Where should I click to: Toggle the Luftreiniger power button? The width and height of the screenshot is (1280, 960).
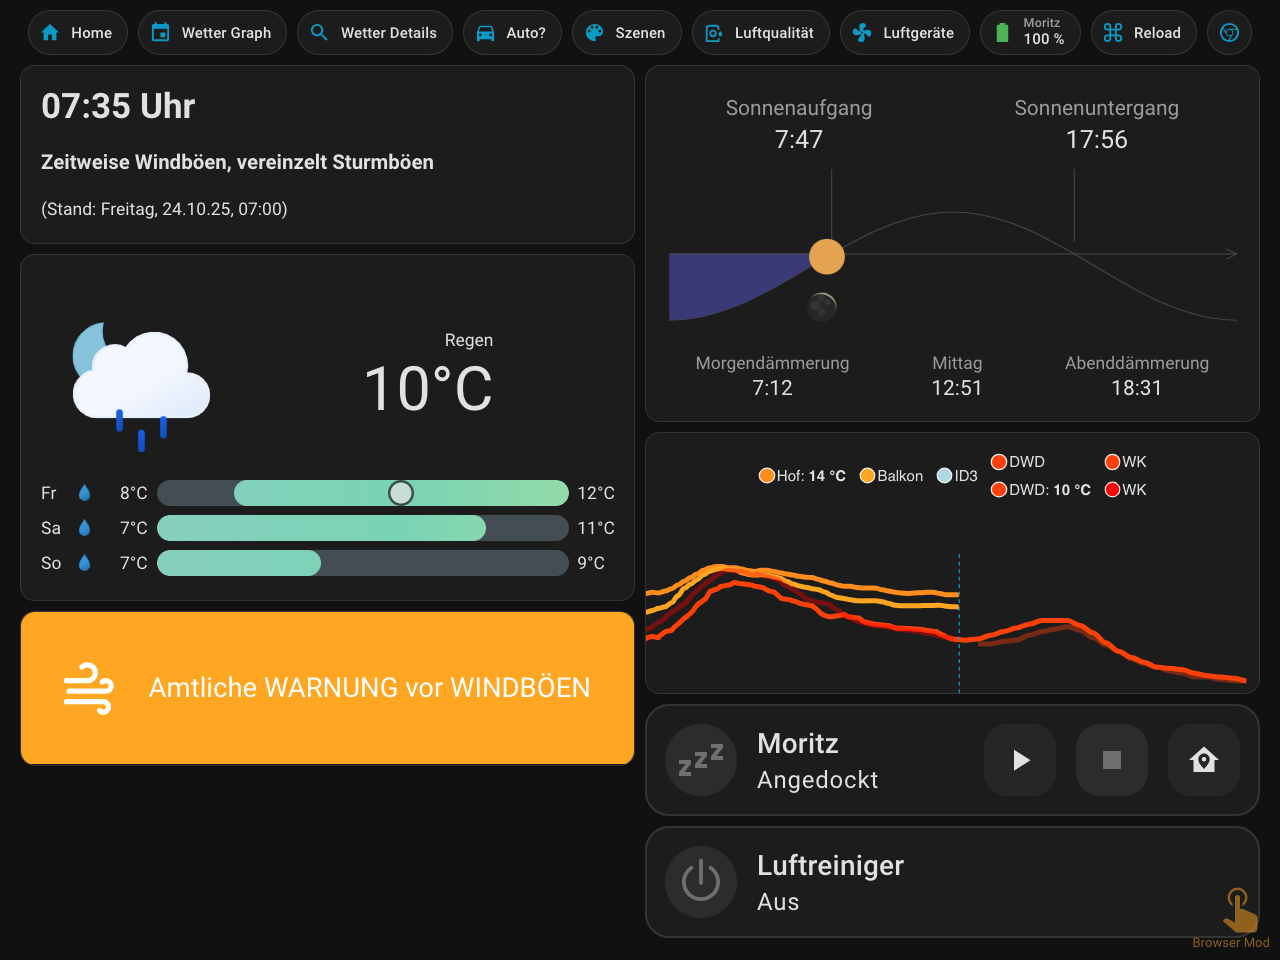click(x=701, y=882)
